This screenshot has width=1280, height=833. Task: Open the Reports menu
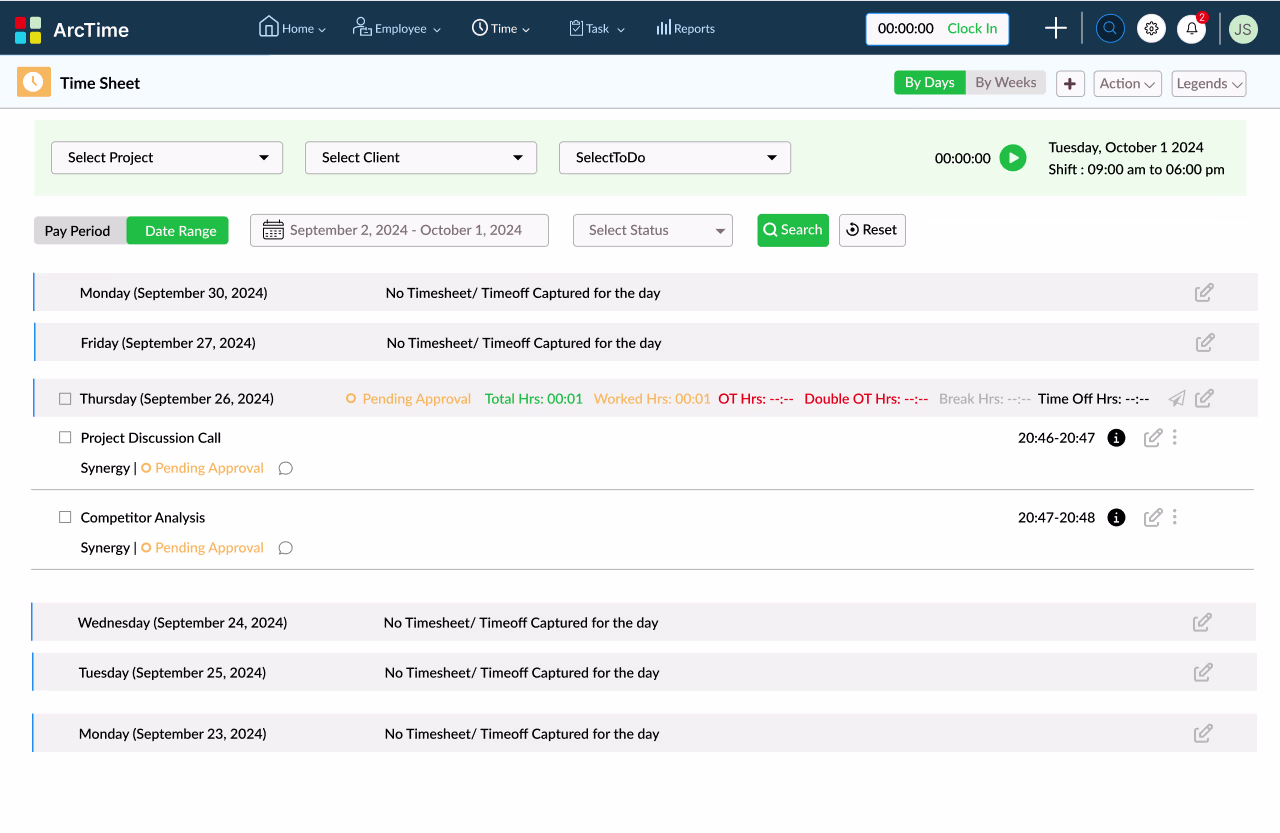click(x=685, y=28)
